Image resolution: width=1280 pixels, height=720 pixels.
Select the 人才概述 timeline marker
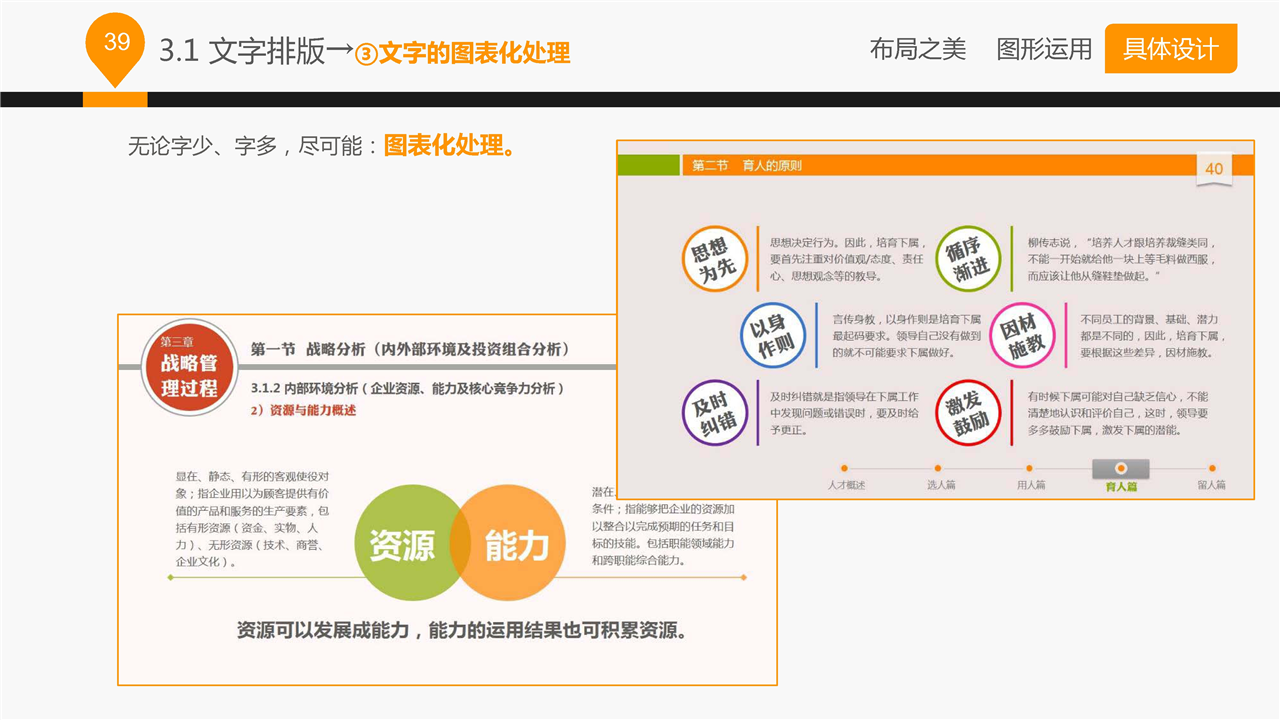click(x=845, y=468)
